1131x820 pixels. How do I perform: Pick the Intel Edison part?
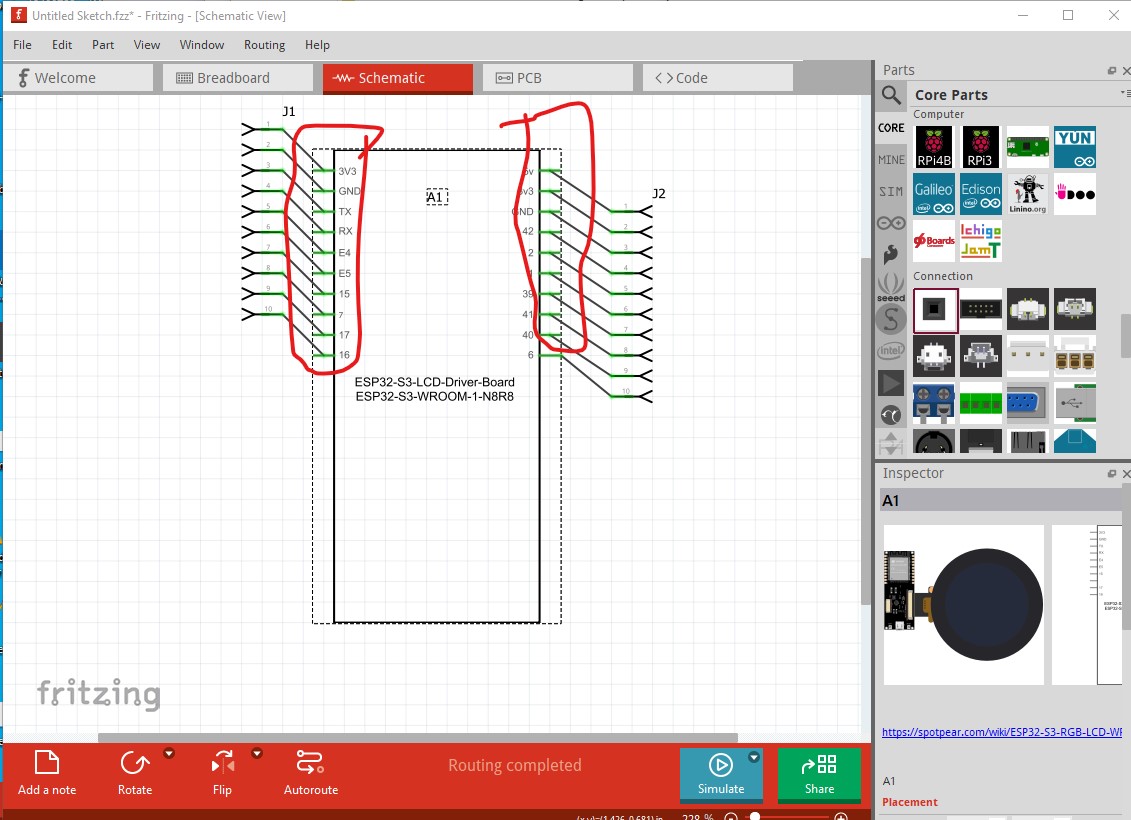[980, 194]
